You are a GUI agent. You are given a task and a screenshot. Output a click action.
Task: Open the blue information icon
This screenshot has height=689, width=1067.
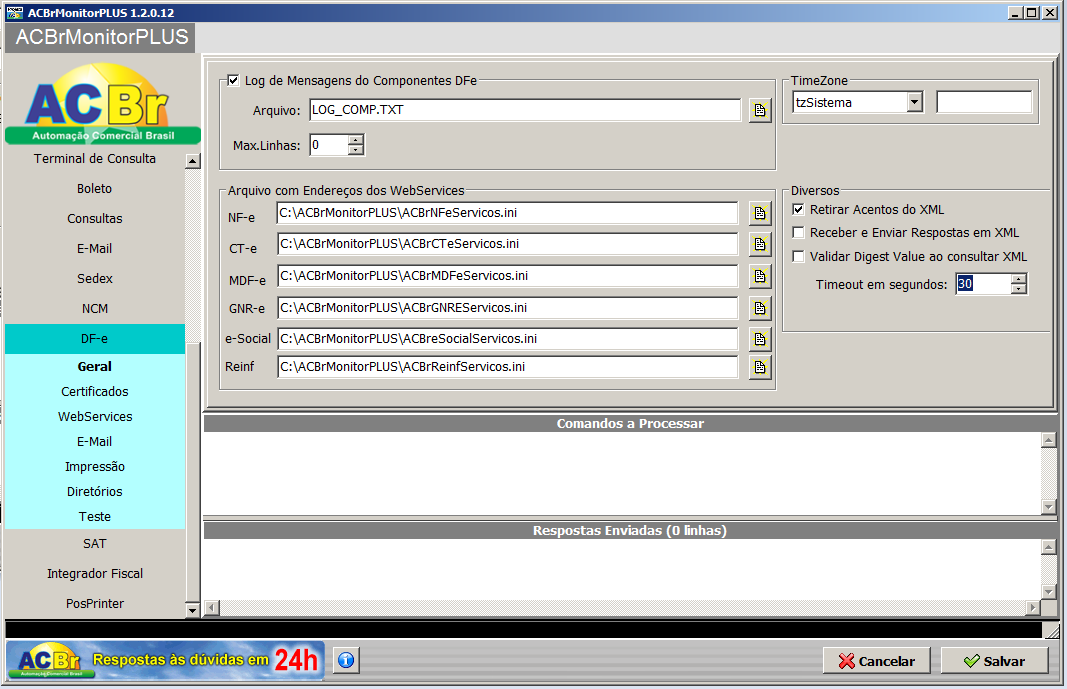[x=346, y=660]
